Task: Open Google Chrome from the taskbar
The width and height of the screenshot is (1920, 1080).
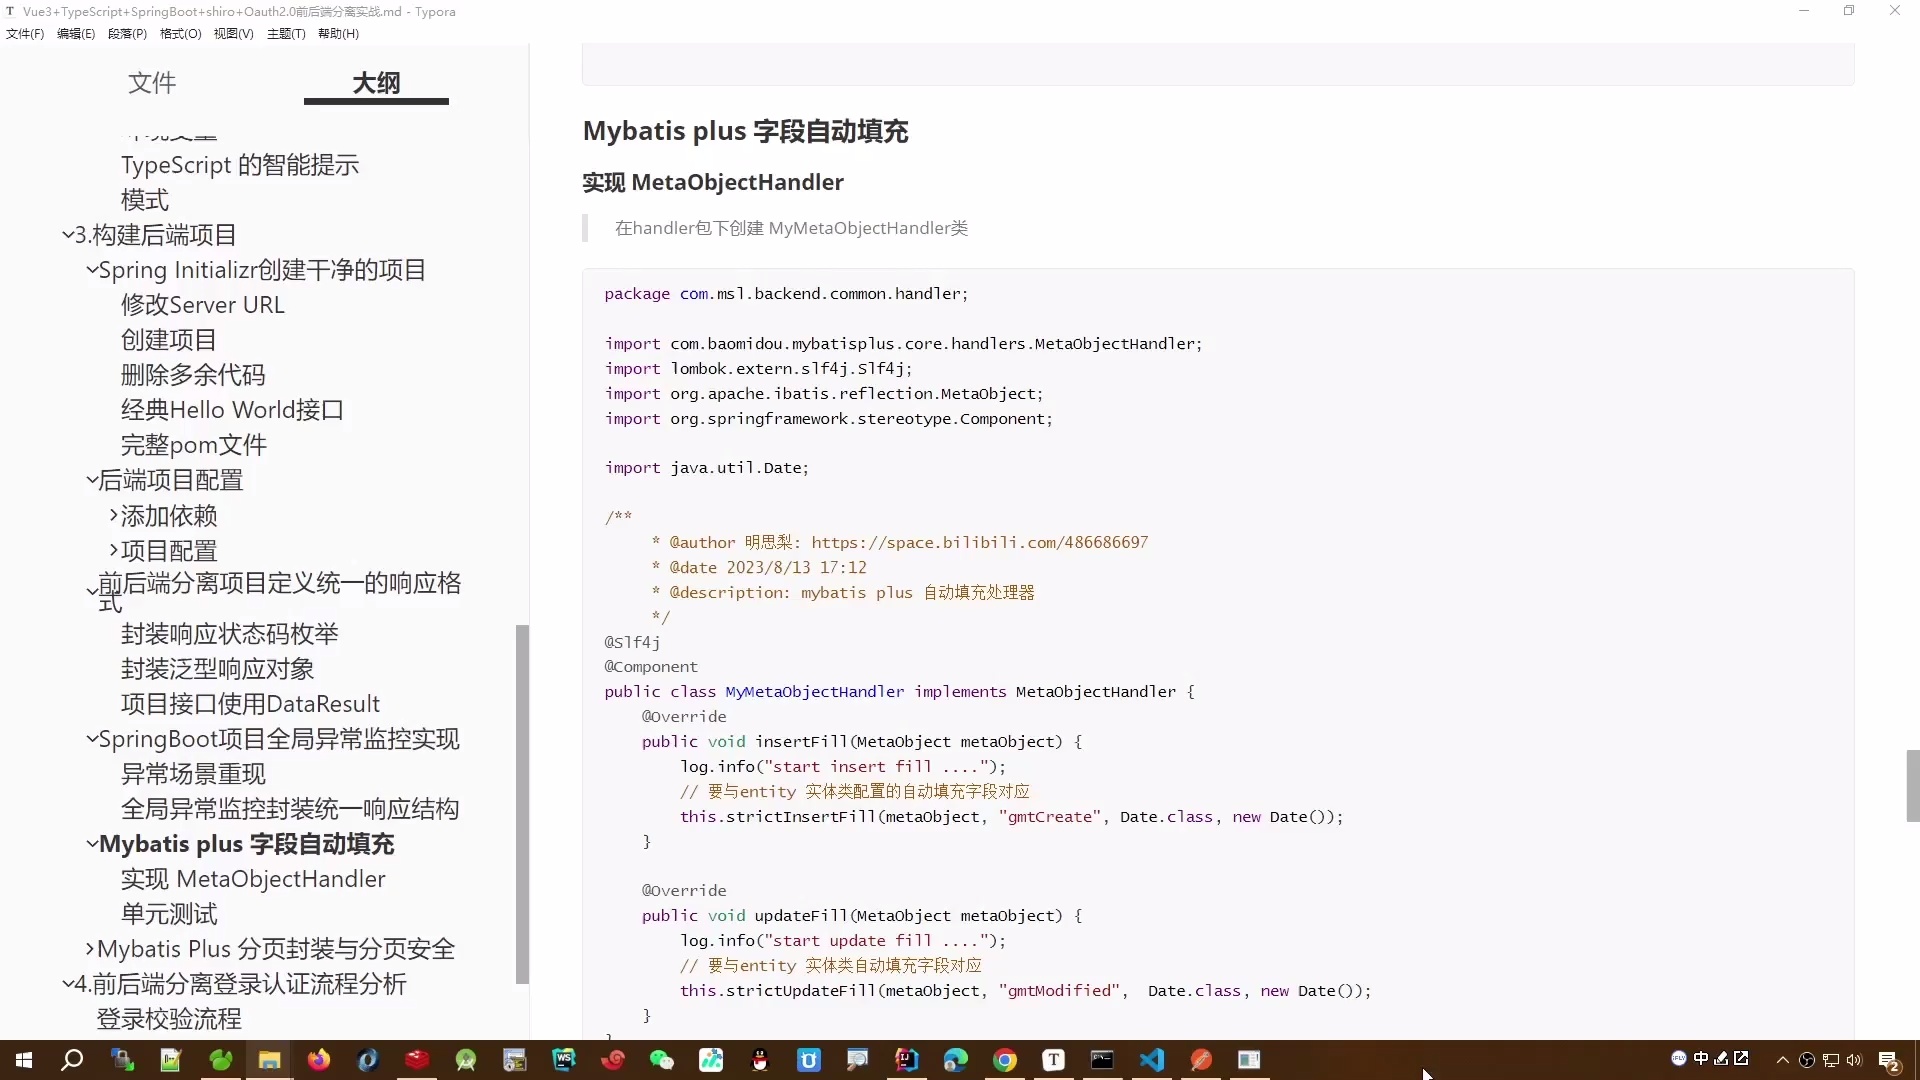Action: pos(1005,1060)
